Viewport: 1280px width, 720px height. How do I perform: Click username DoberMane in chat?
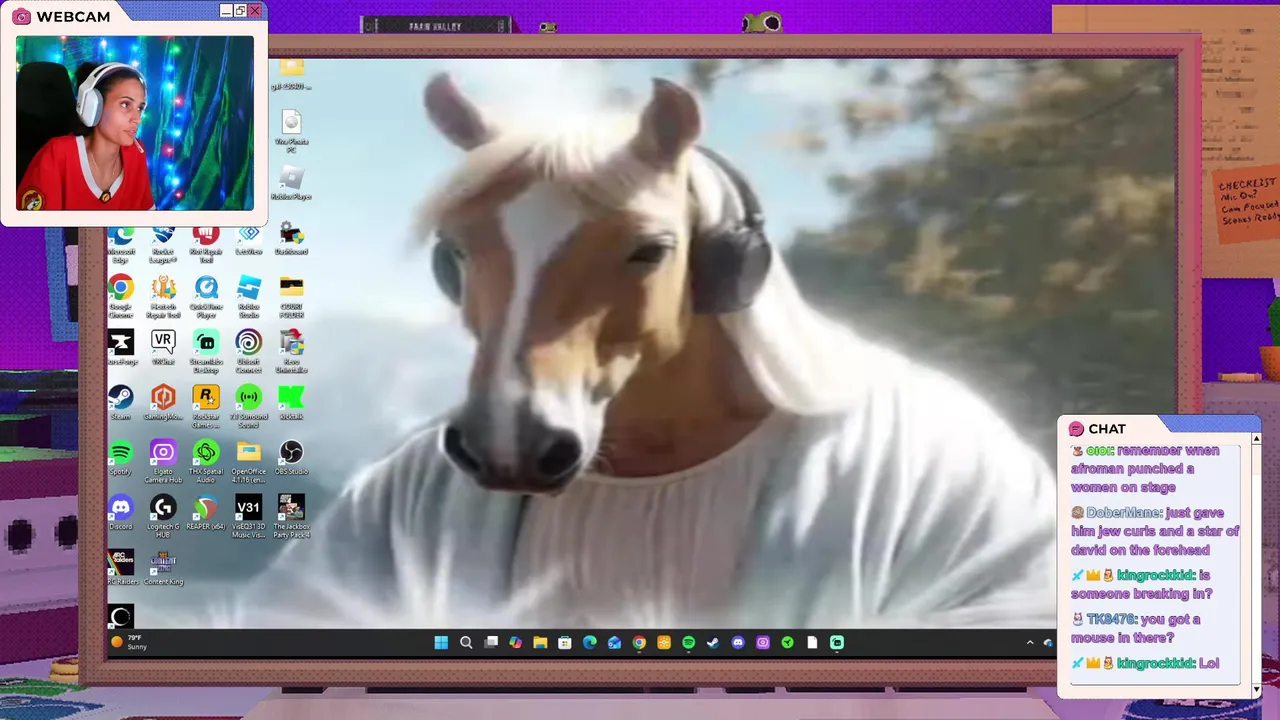coord(1123,512)
